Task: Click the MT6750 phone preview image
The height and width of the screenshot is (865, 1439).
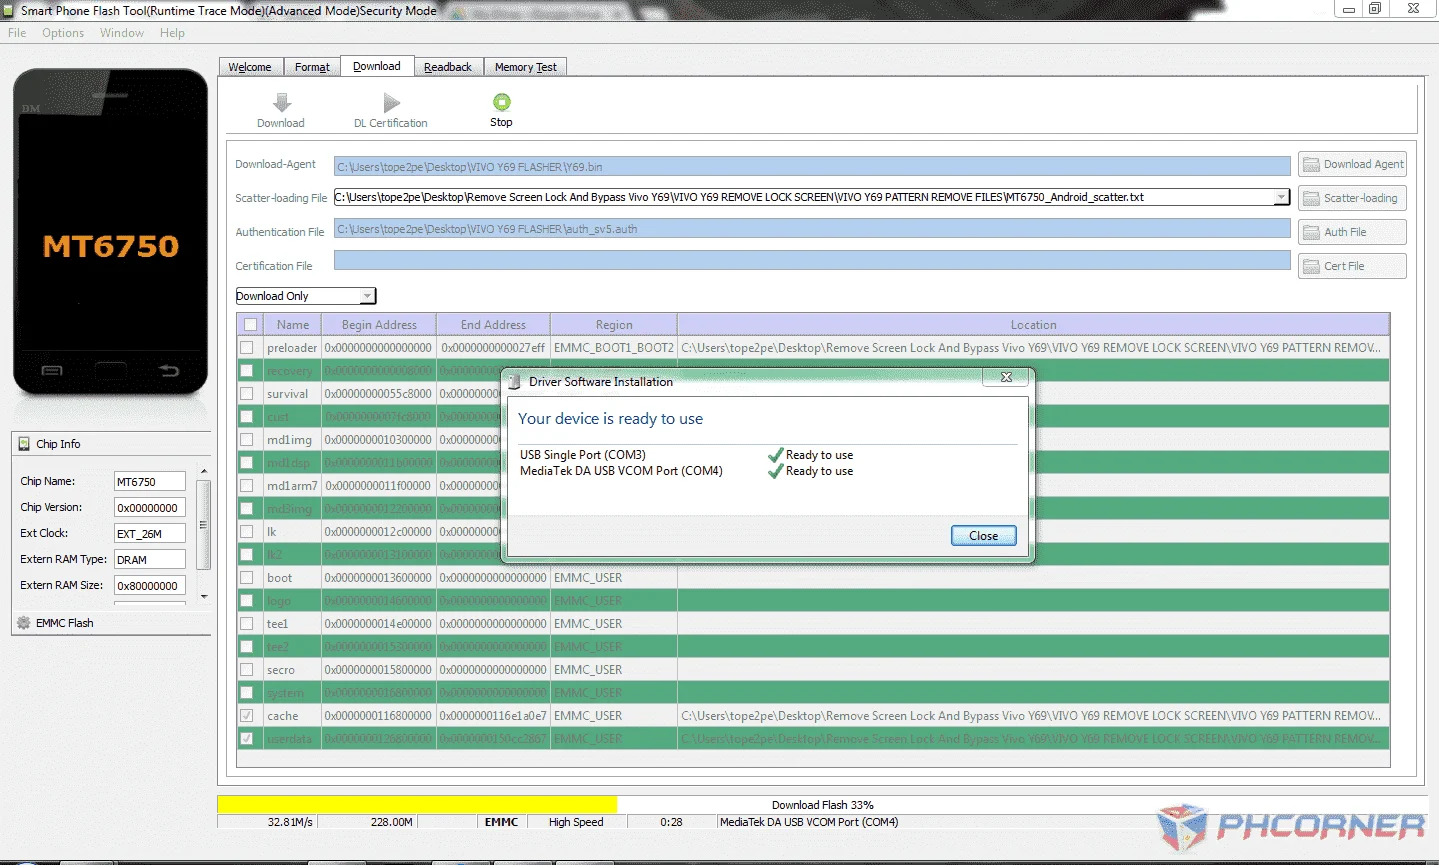Action: click(110, 232)
